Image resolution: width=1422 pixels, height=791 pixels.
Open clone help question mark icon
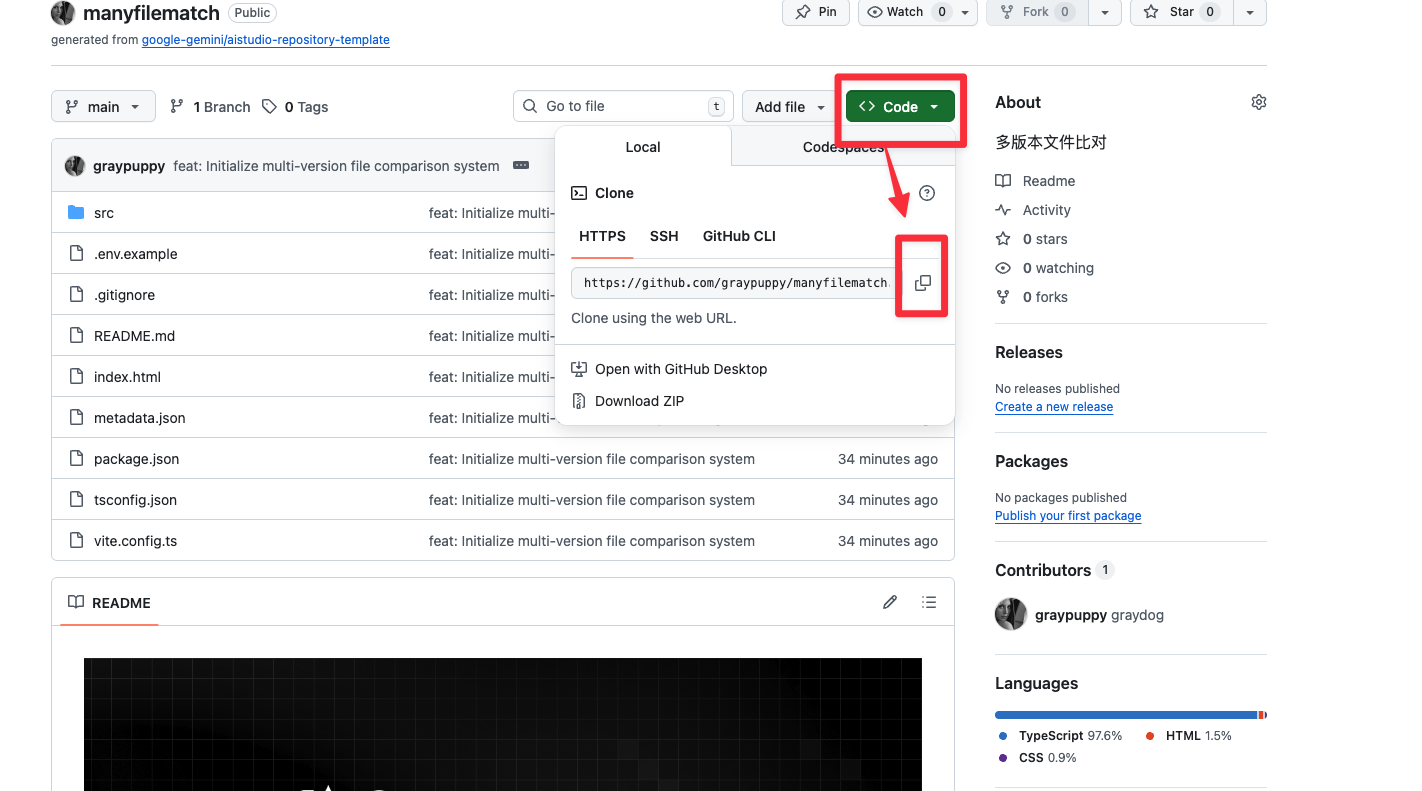pyautogui.click(x=926, y=193)
